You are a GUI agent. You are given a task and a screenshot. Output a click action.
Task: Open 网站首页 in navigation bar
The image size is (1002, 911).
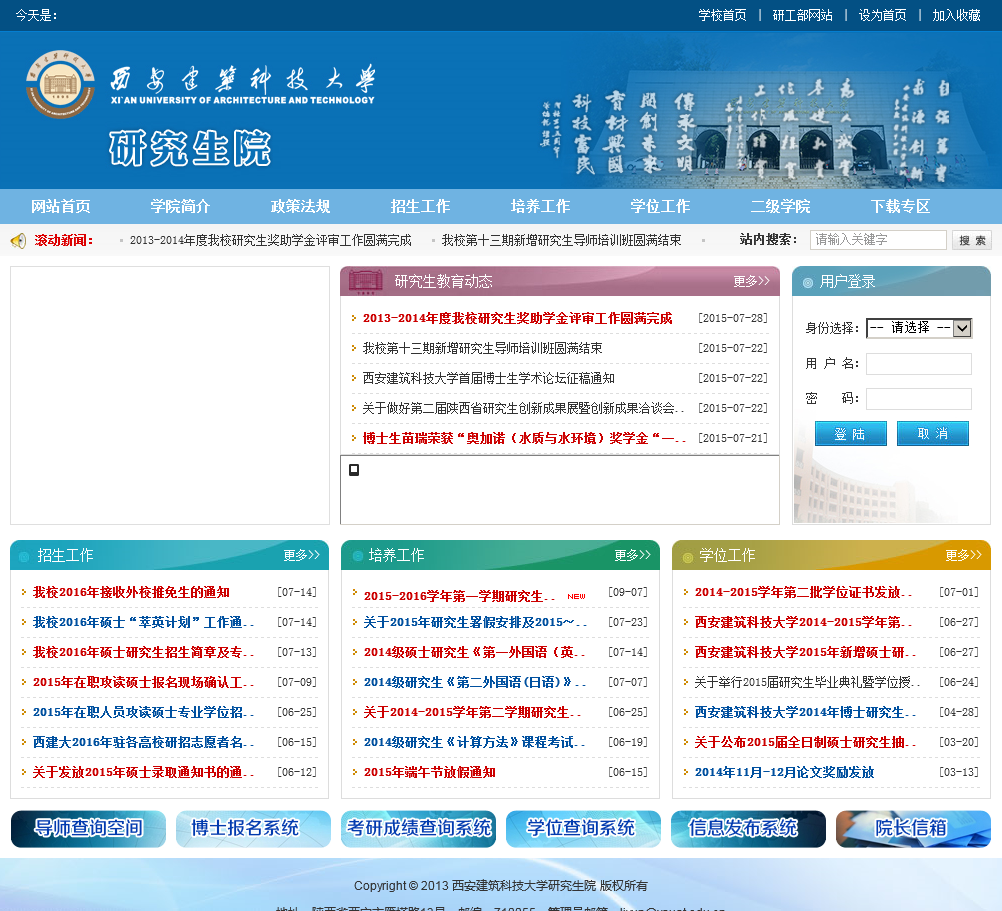[61, 206]
